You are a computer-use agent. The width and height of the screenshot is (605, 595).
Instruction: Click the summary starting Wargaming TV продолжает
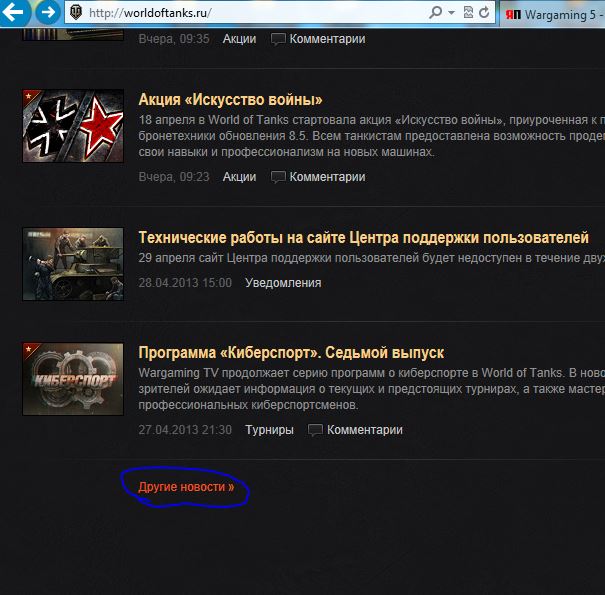372,389
